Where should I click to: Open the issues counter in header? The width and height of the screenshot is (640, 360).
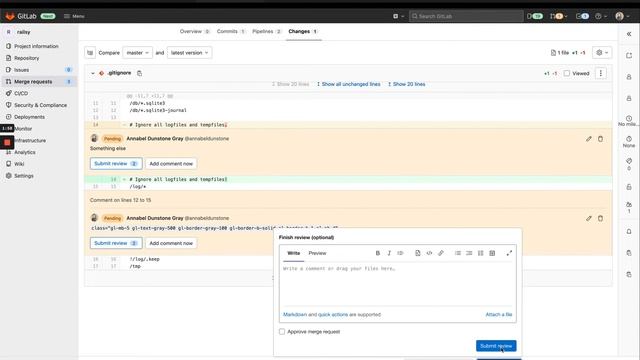click(535, 16)
